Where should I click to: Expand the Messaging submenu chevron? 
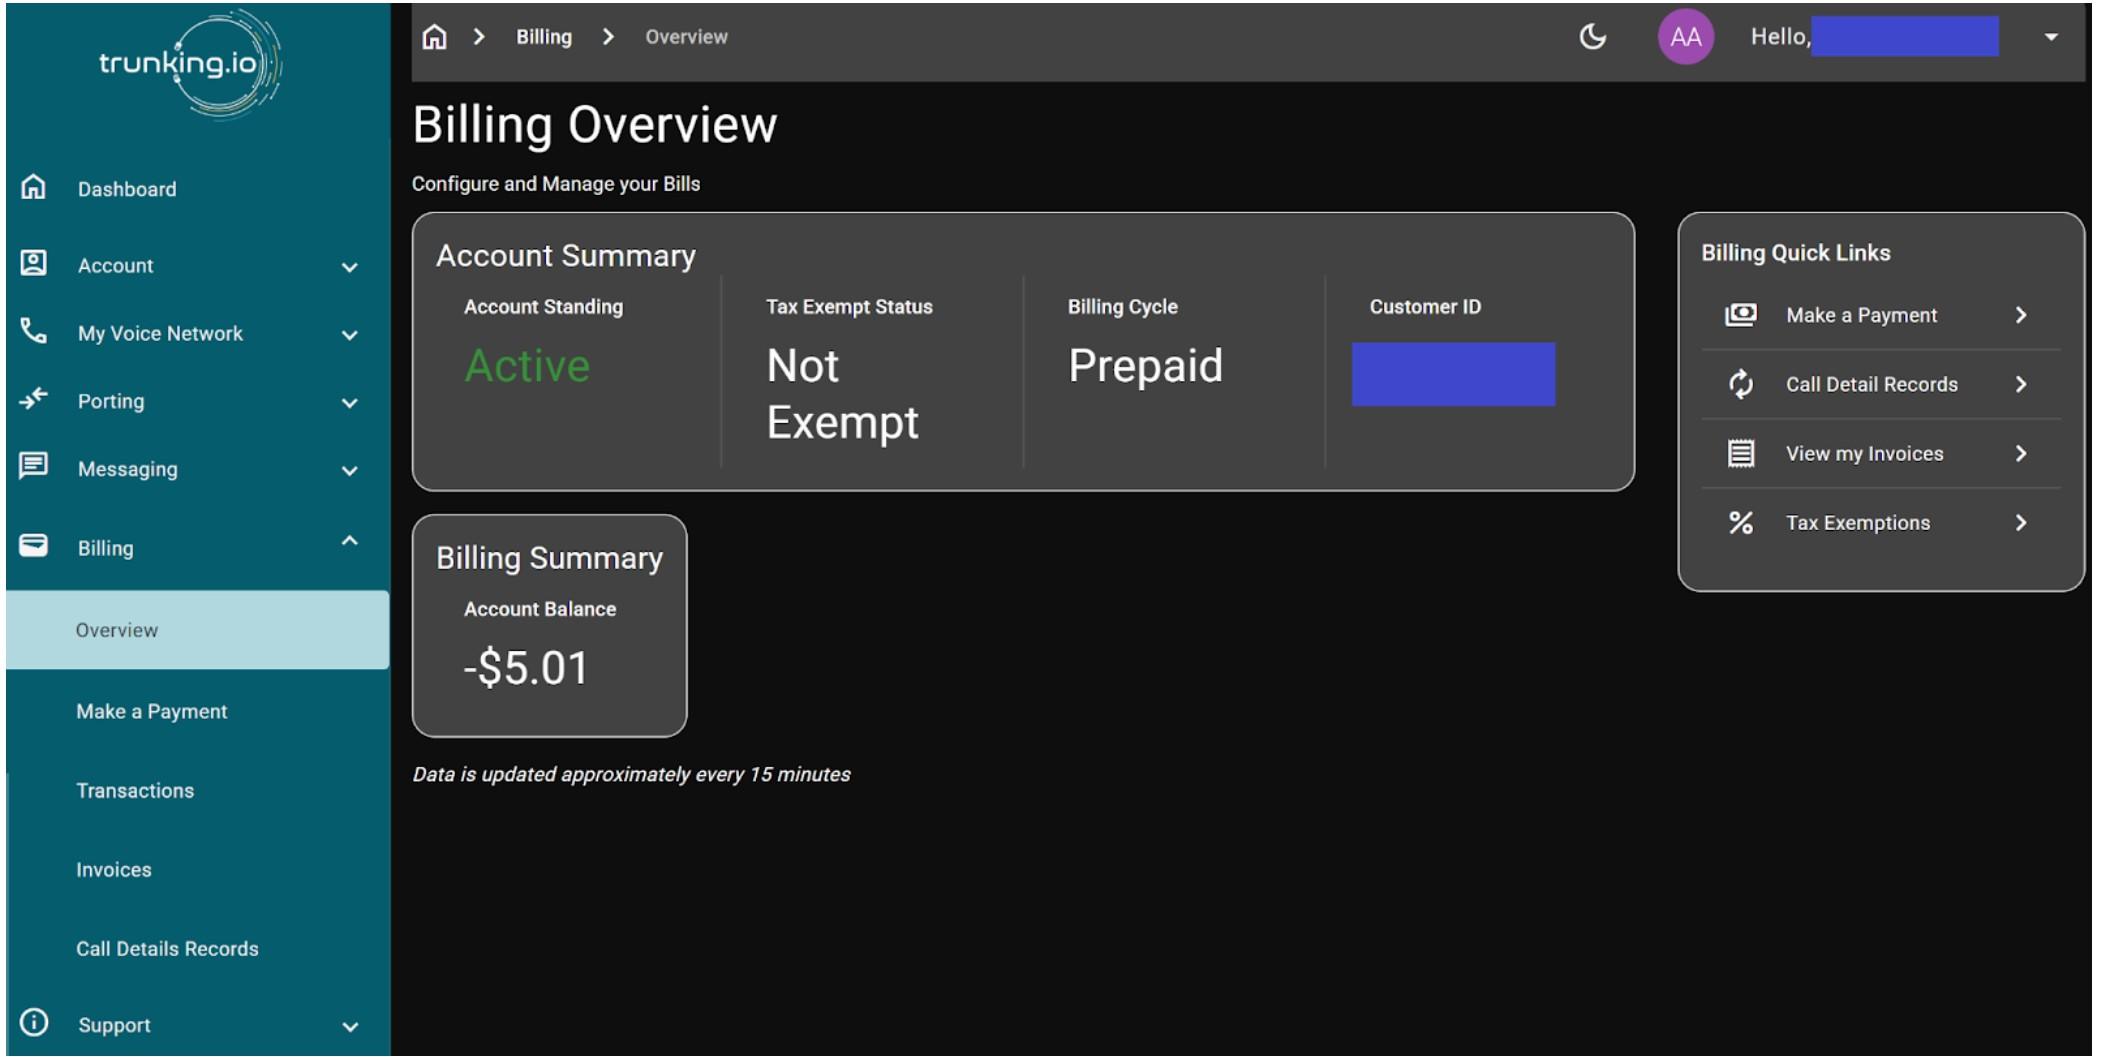(x=349, y=471)
